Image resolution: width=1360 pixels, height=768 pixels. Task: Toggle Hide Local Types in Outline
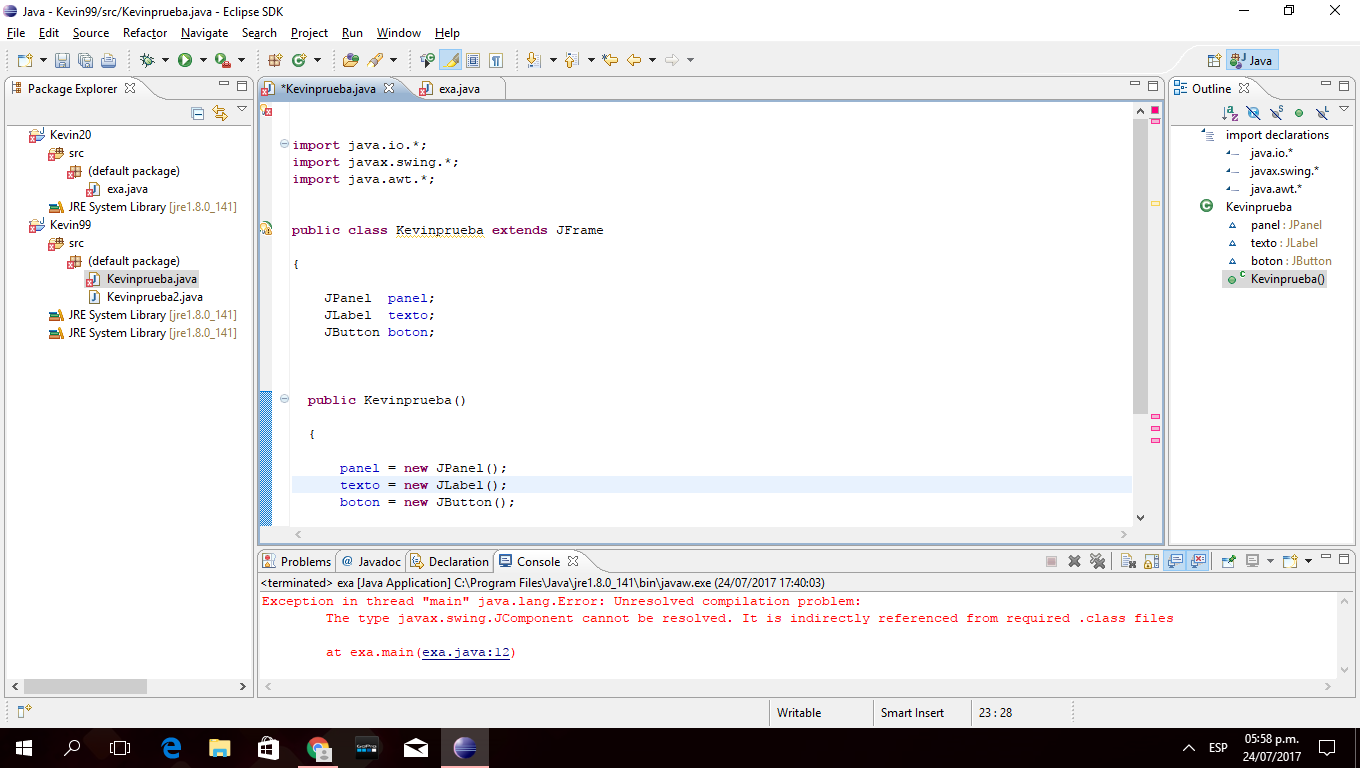1322,113
